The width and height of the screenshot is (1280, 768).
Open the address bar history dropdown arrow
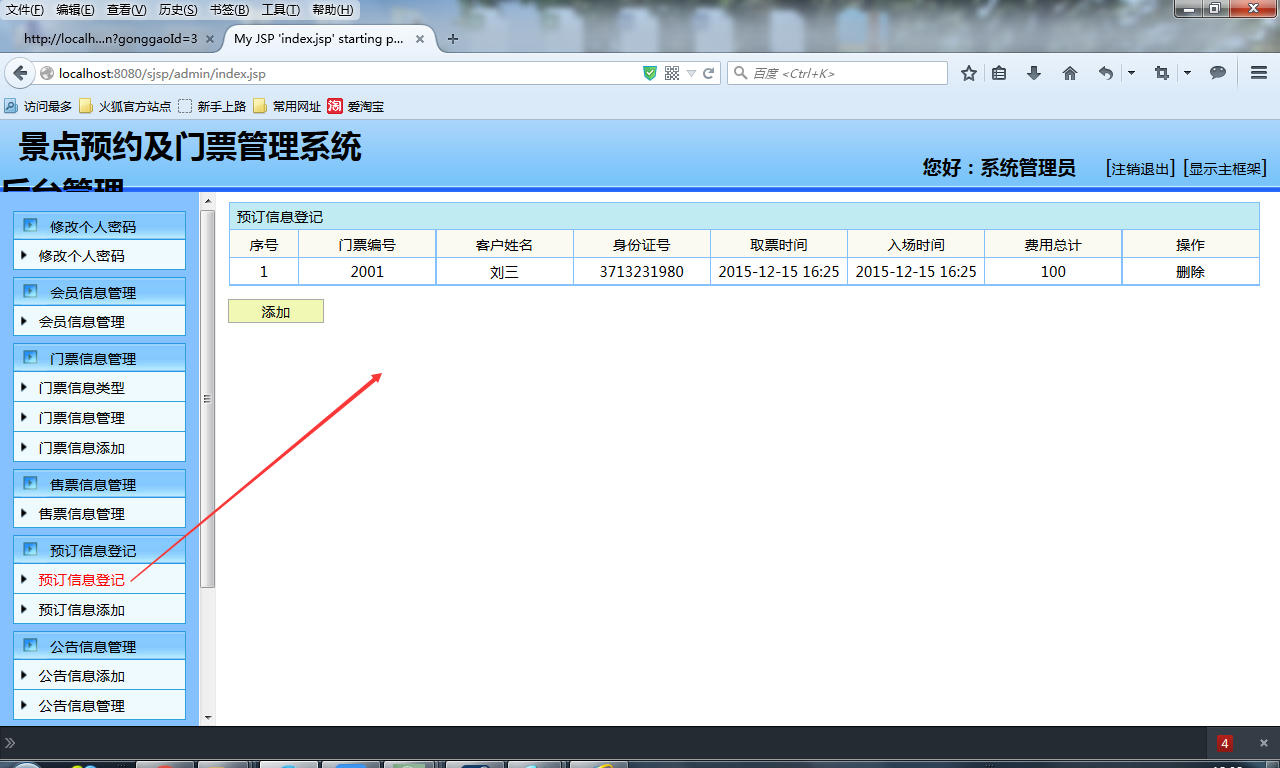[691, 74]
